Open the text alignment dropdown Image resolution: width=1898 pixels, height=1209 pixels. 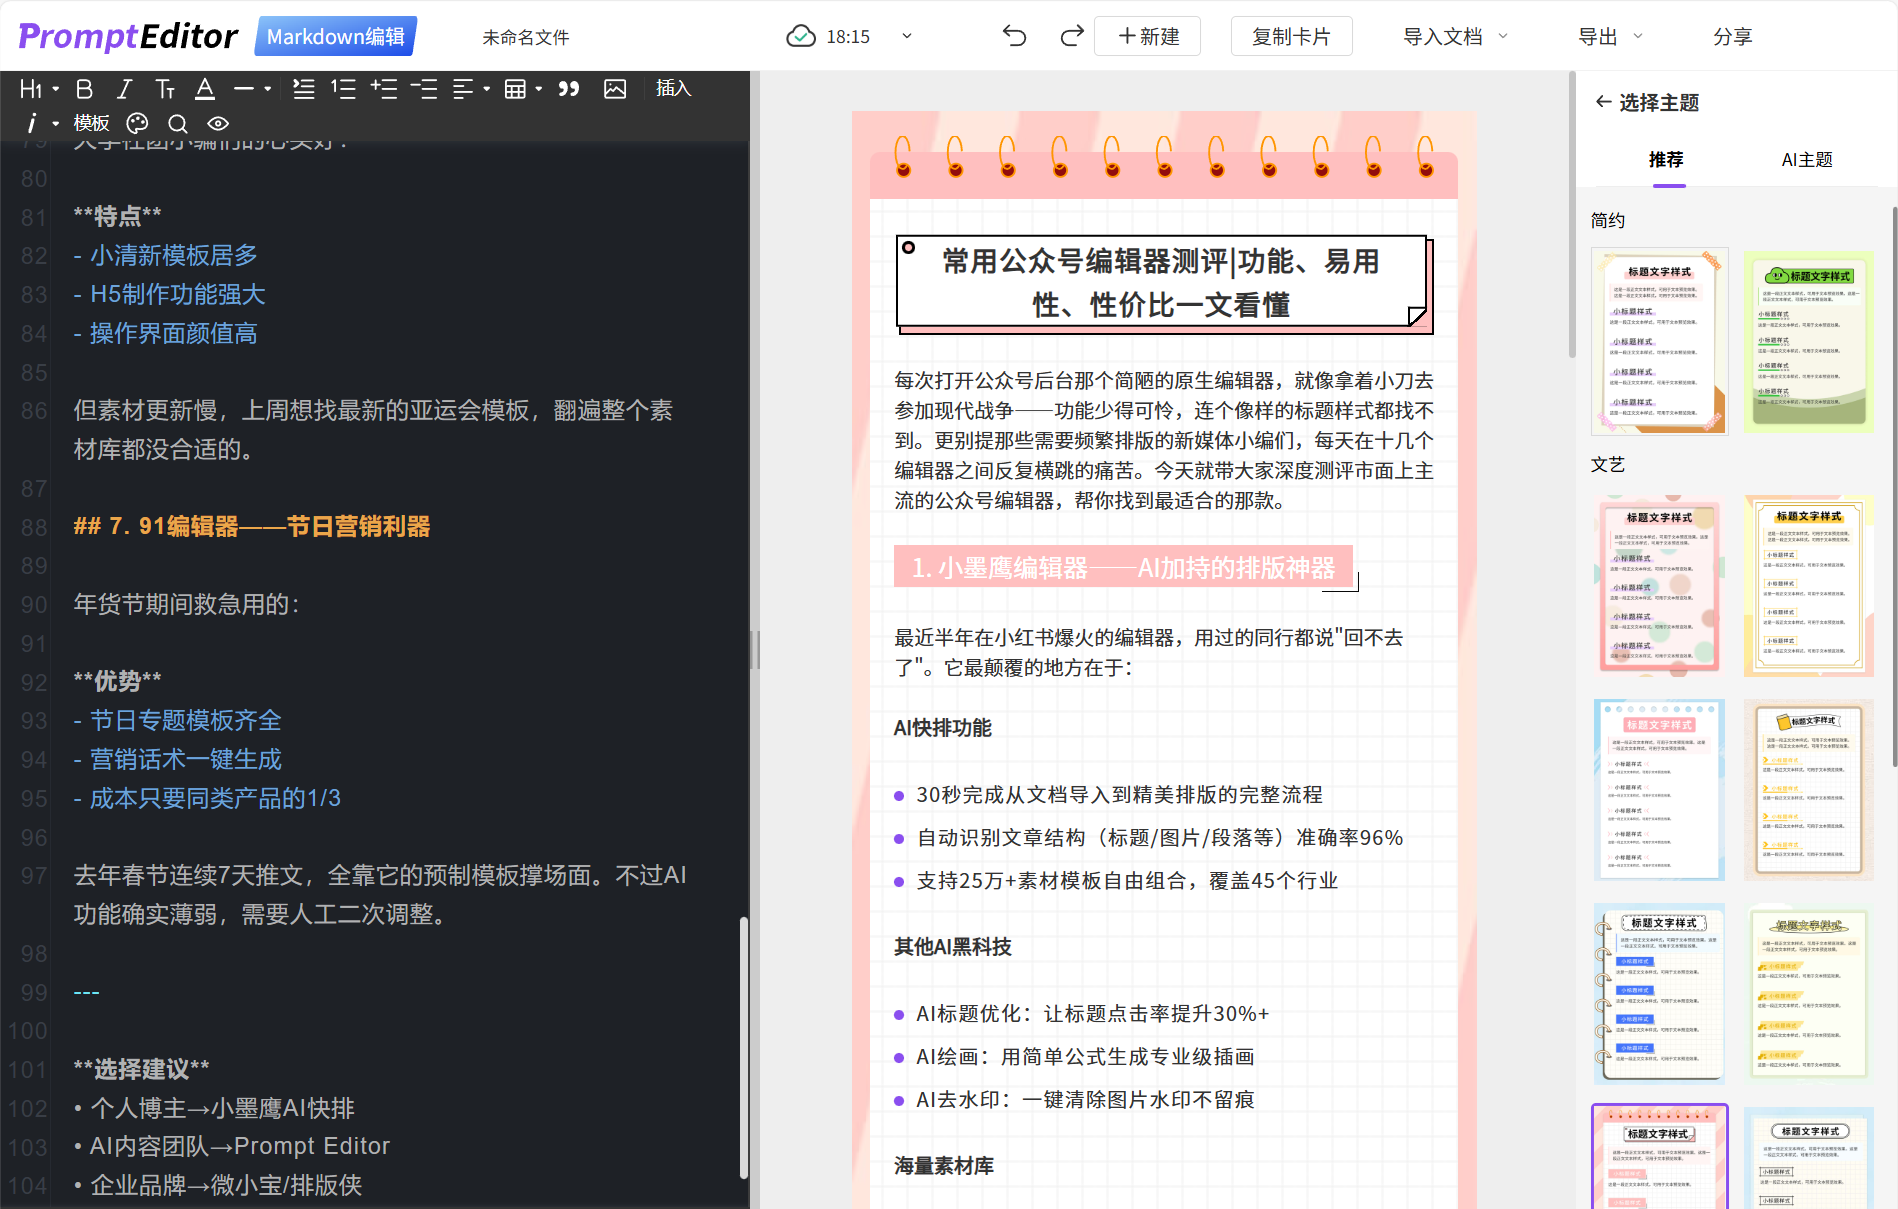471,89
